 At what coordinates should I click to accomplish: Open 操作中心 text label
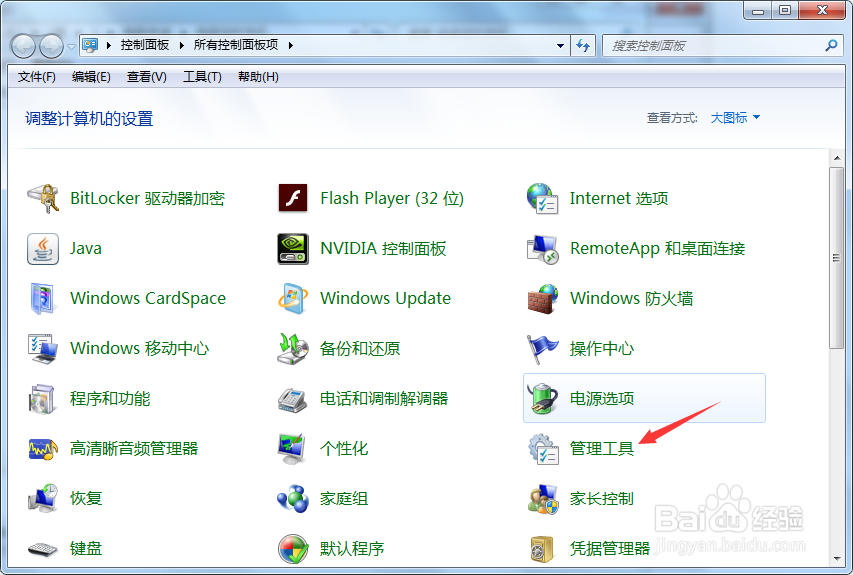[602, 349]
